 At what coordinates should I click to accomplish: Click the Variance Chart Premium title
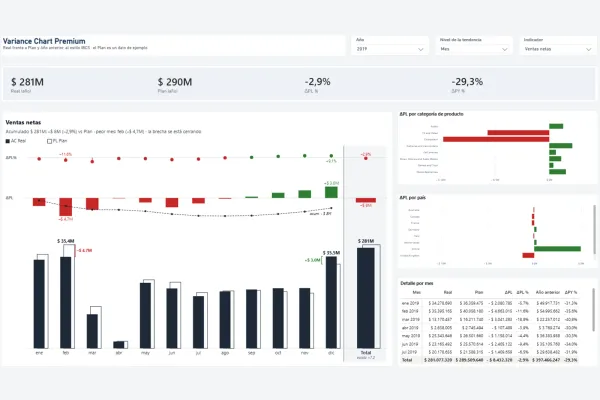tap(44, 41)
